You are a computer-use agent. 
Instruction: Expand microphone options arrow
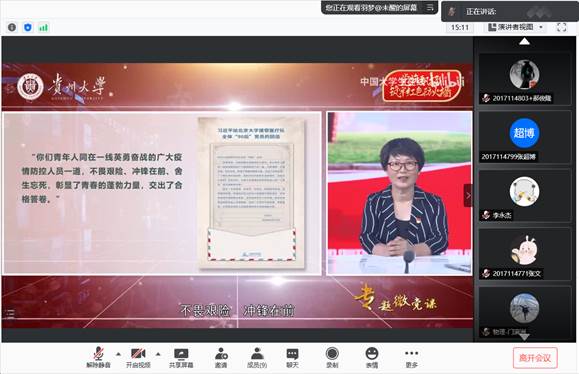click(119, 354)
